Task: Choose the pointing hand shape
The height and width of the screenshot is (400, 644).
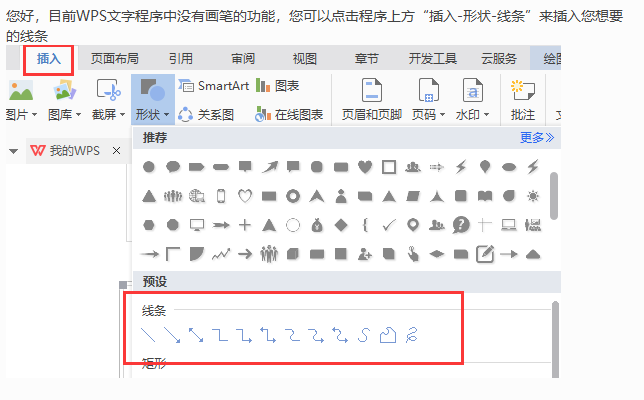Action: tap(413, 254)
